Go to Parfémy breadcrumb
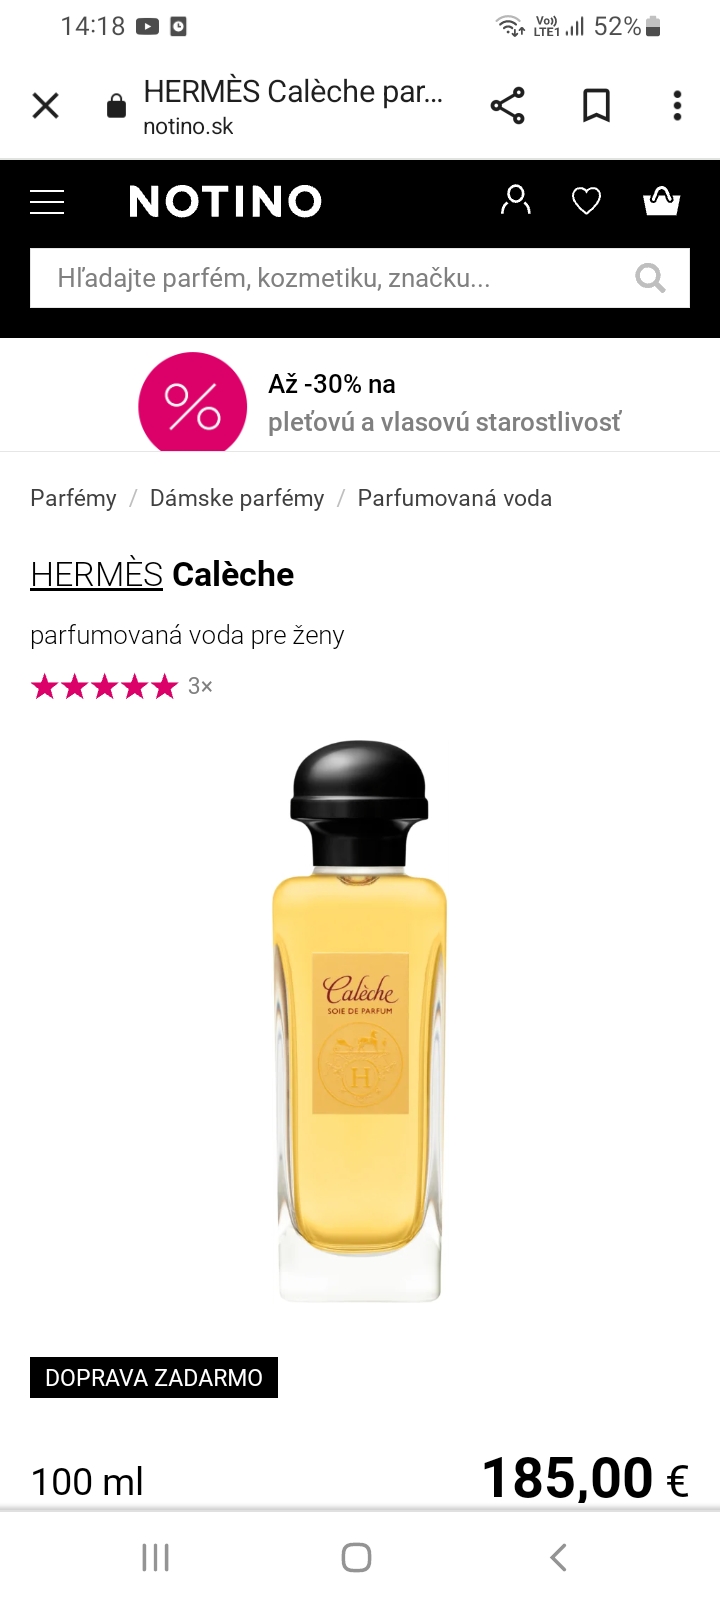 [73, 498]
